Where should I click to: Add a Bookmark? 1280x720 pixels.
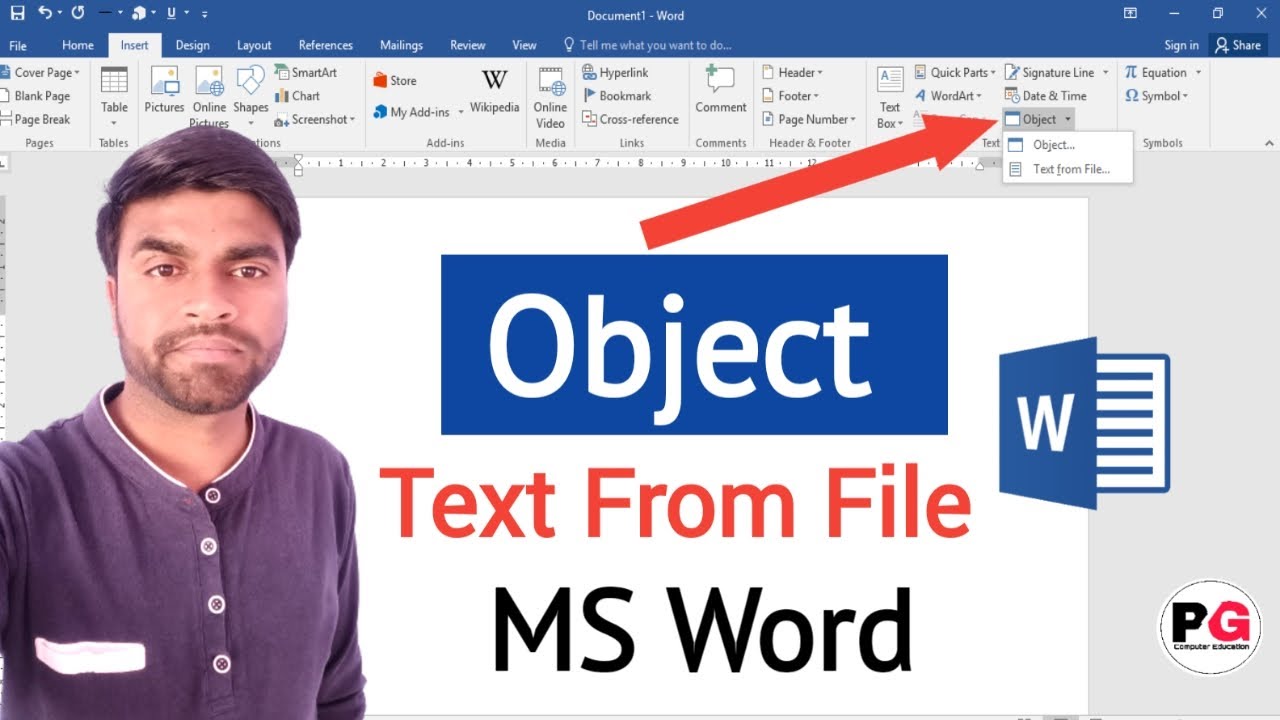click(616, 96)
